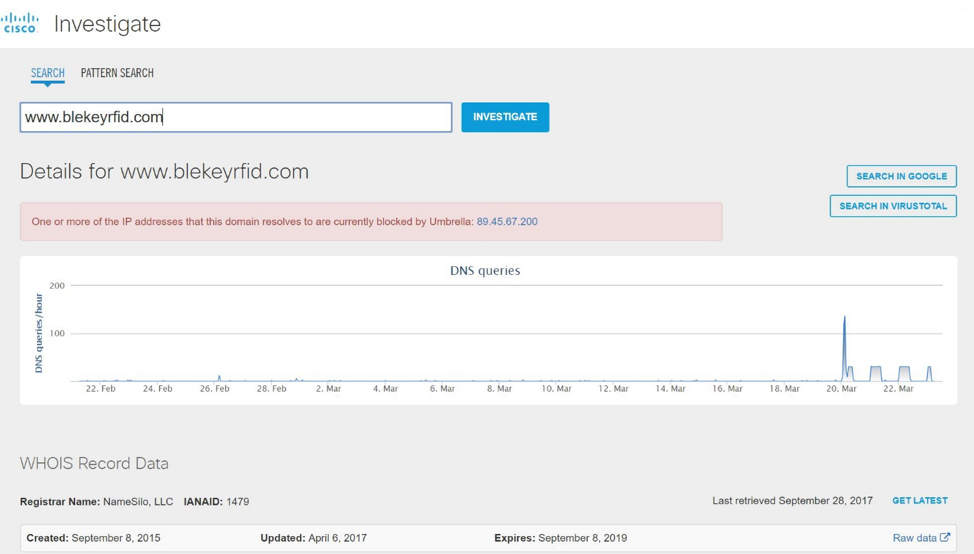Viewport: 974px width, 554px height.
Task: Click the domain search input field
Action: click(x=236, y=117)
